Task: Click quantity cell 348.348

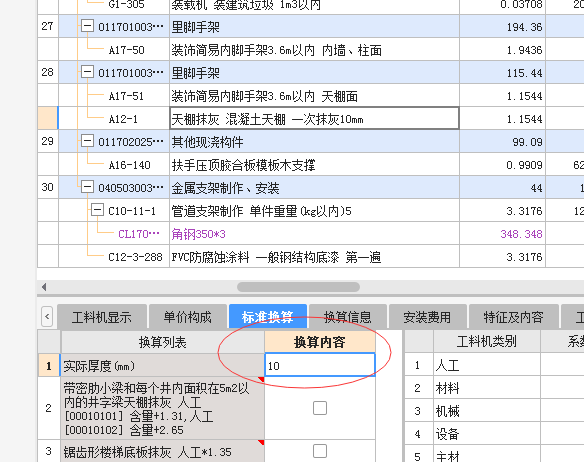Action: [x=502, y=234]
